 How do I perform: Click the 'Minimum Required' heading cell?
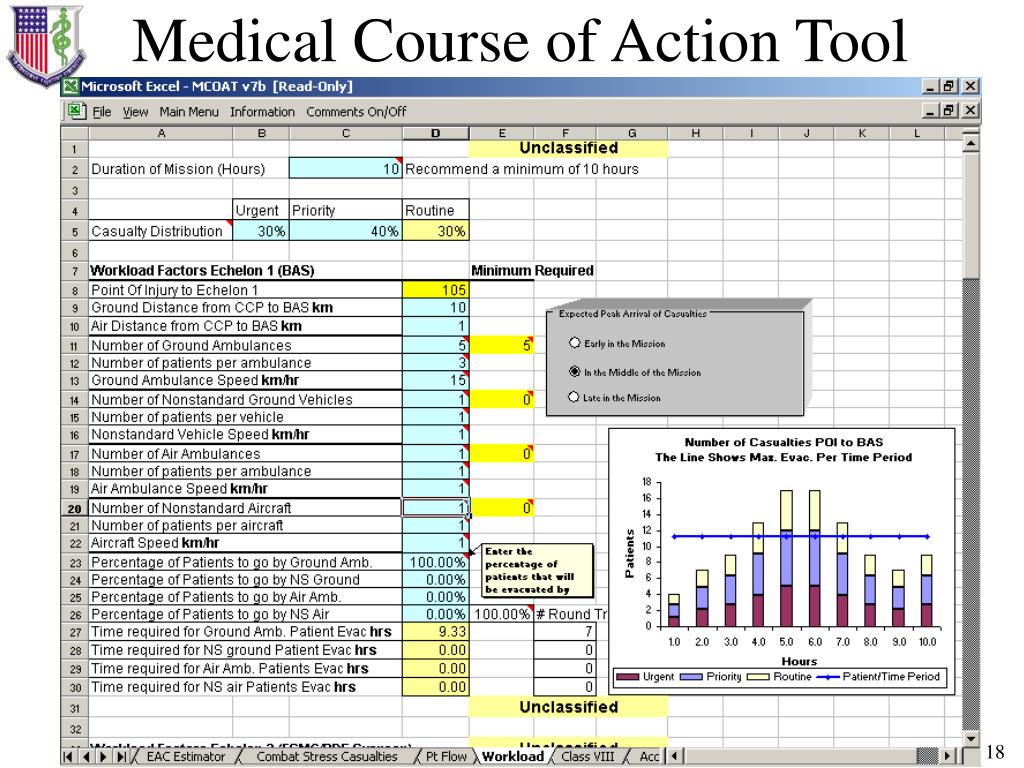(x=532, y=270)
